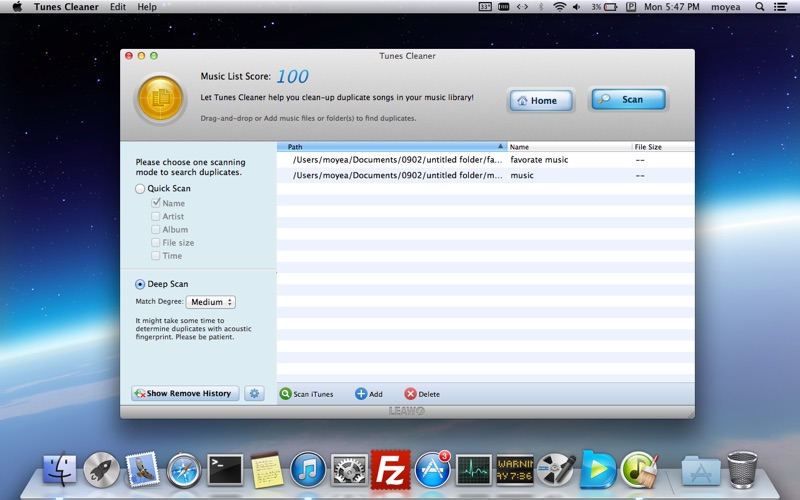
Task: Launch iTunes from the dock
Action: click(308, 469)
